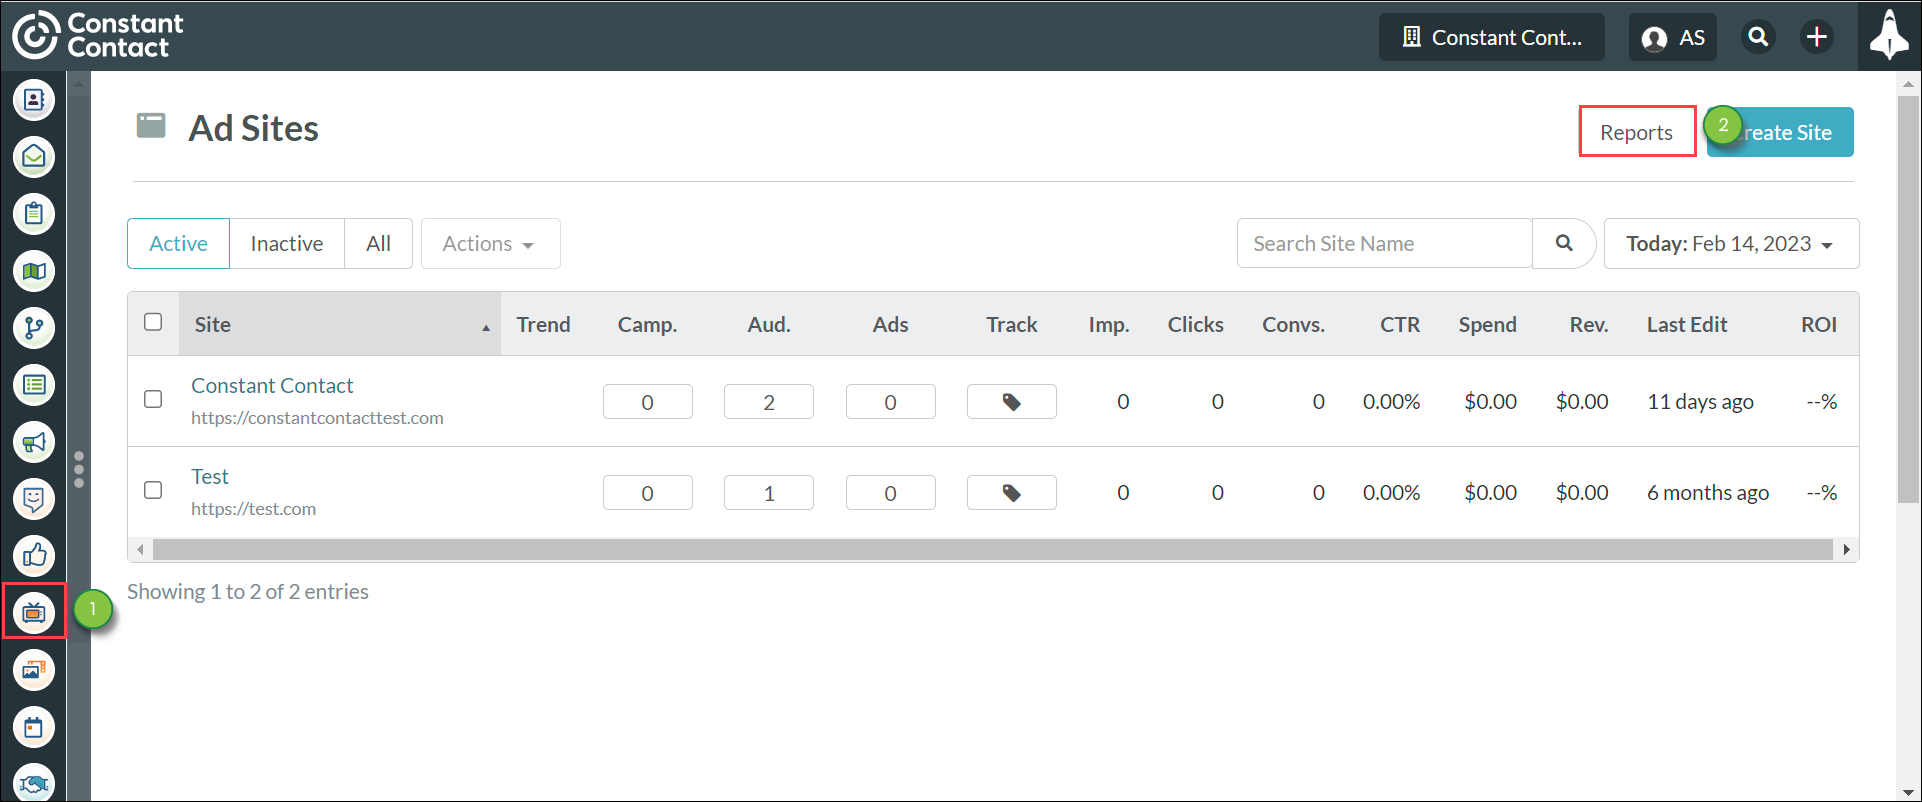The height and width of the screenshot is (802, 1922).
Task: Click the rocket icon in top corner
Action: coord(1889,36)
